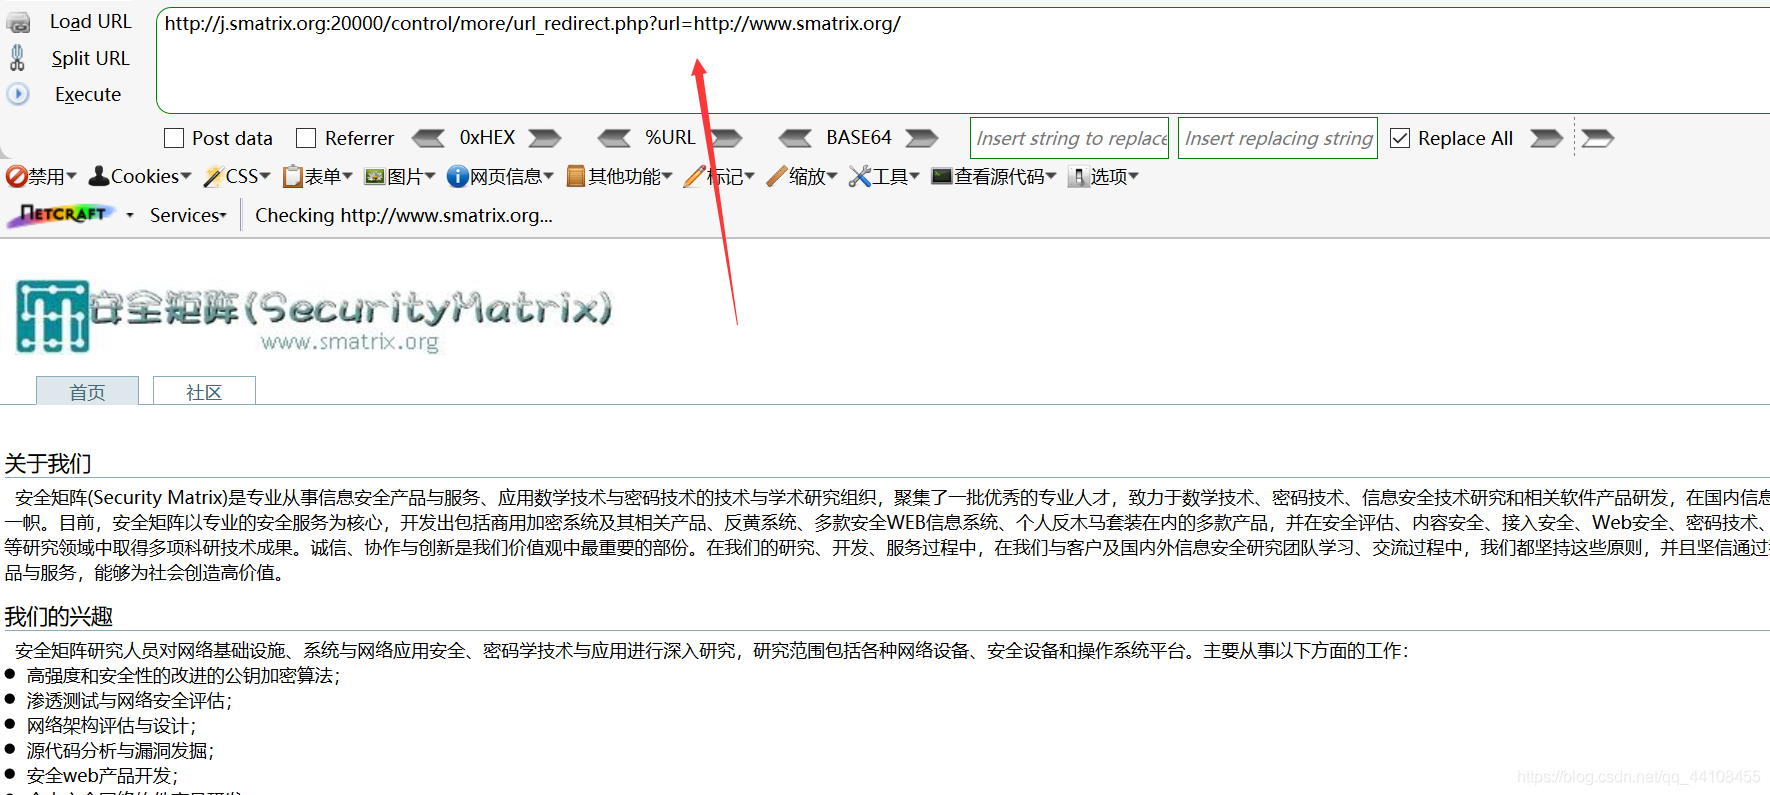Open the 禁用 dropdown menu
Image resolution: width=1770 pixels, height=795 pixels.
(52, 177)
